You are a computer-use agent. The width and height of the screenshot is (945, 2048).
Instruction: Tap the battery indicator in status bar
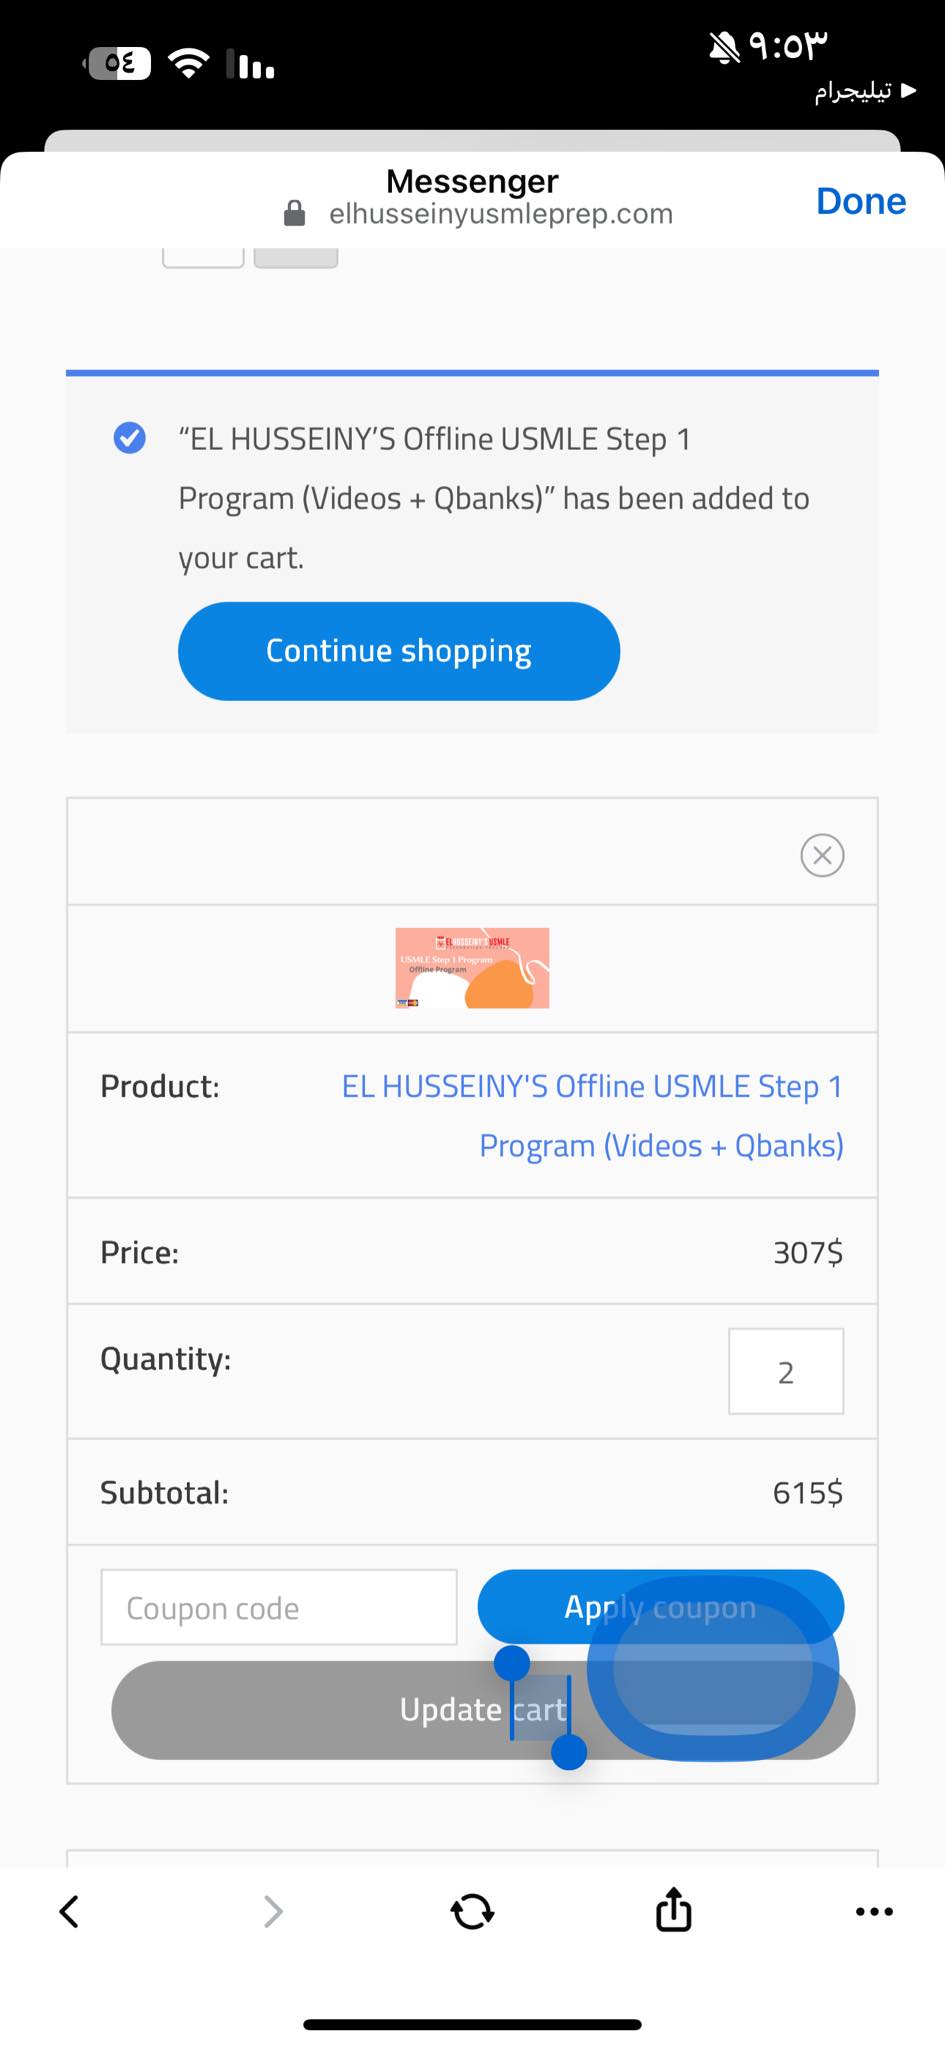click(119, 63)
